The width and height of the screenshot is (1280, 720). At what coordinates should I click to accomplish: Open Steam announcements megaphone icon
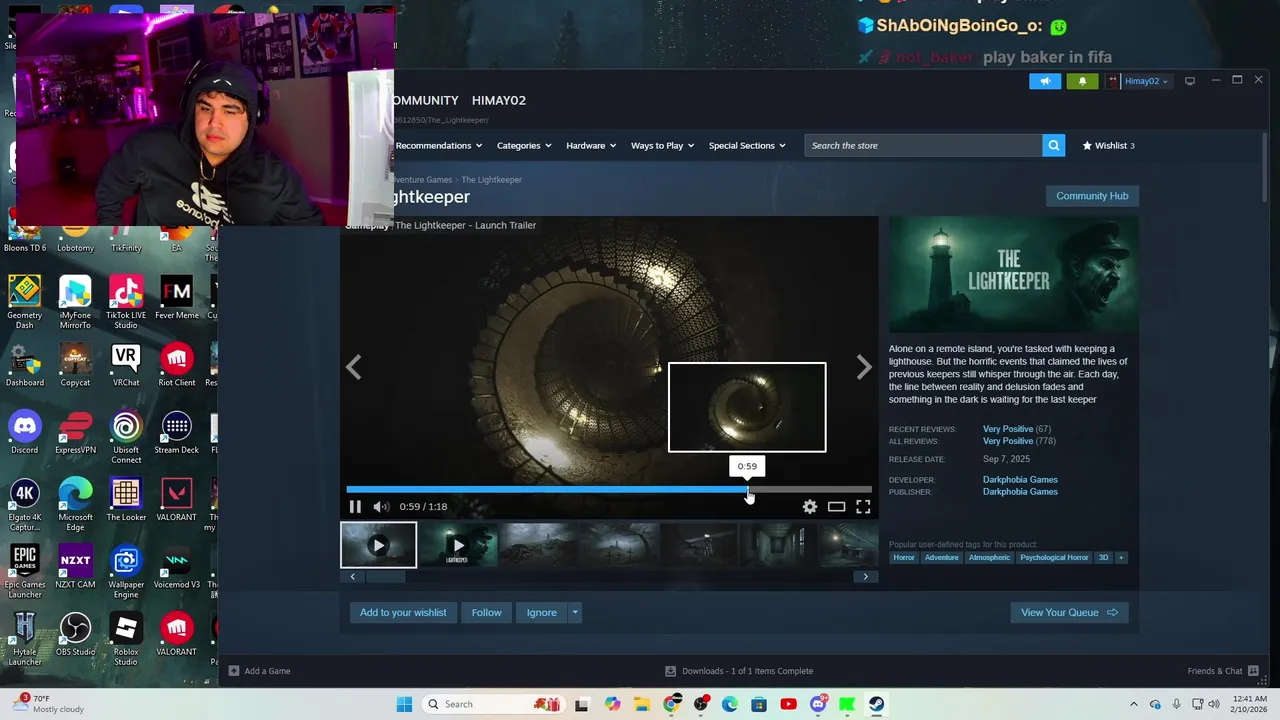click(x=1045, y=81)
